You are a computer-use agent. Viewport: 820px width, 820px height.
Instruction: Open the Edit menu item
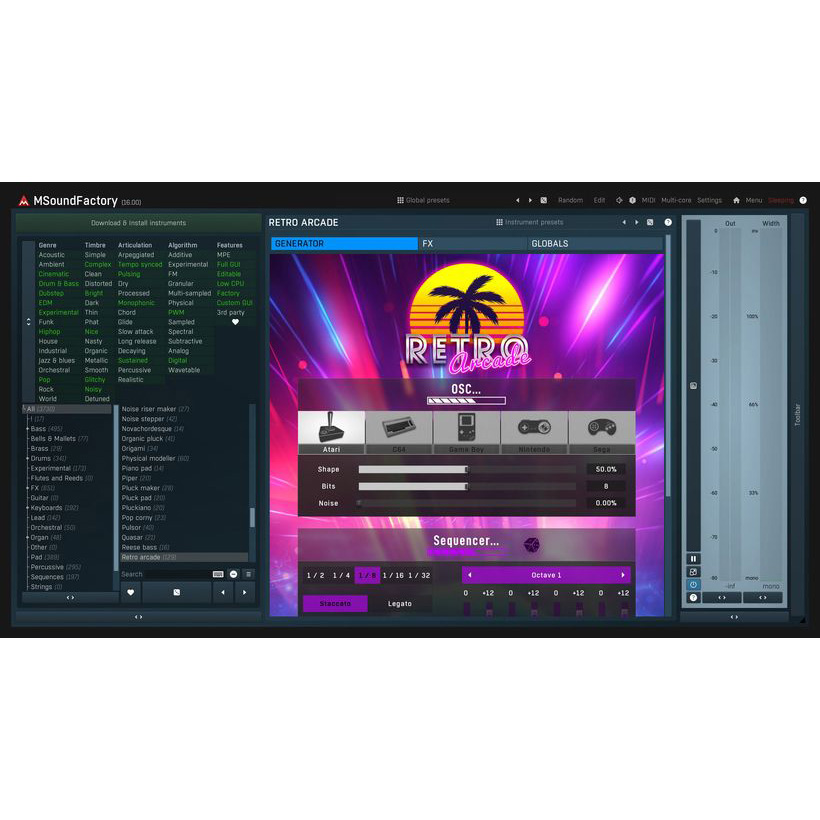pyautogui.click(x=599, y=200)
